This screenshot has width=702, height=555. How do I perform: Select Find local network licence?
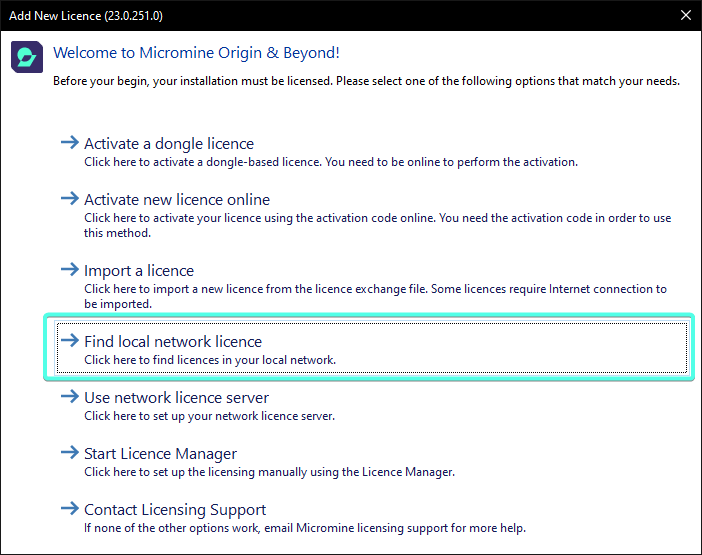pyautogui.click(x=173, y=342)
